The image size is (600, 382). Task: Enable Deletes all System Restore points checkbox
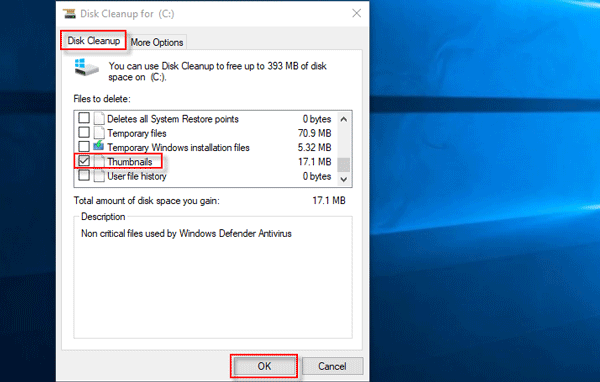(x=84, y=118)
